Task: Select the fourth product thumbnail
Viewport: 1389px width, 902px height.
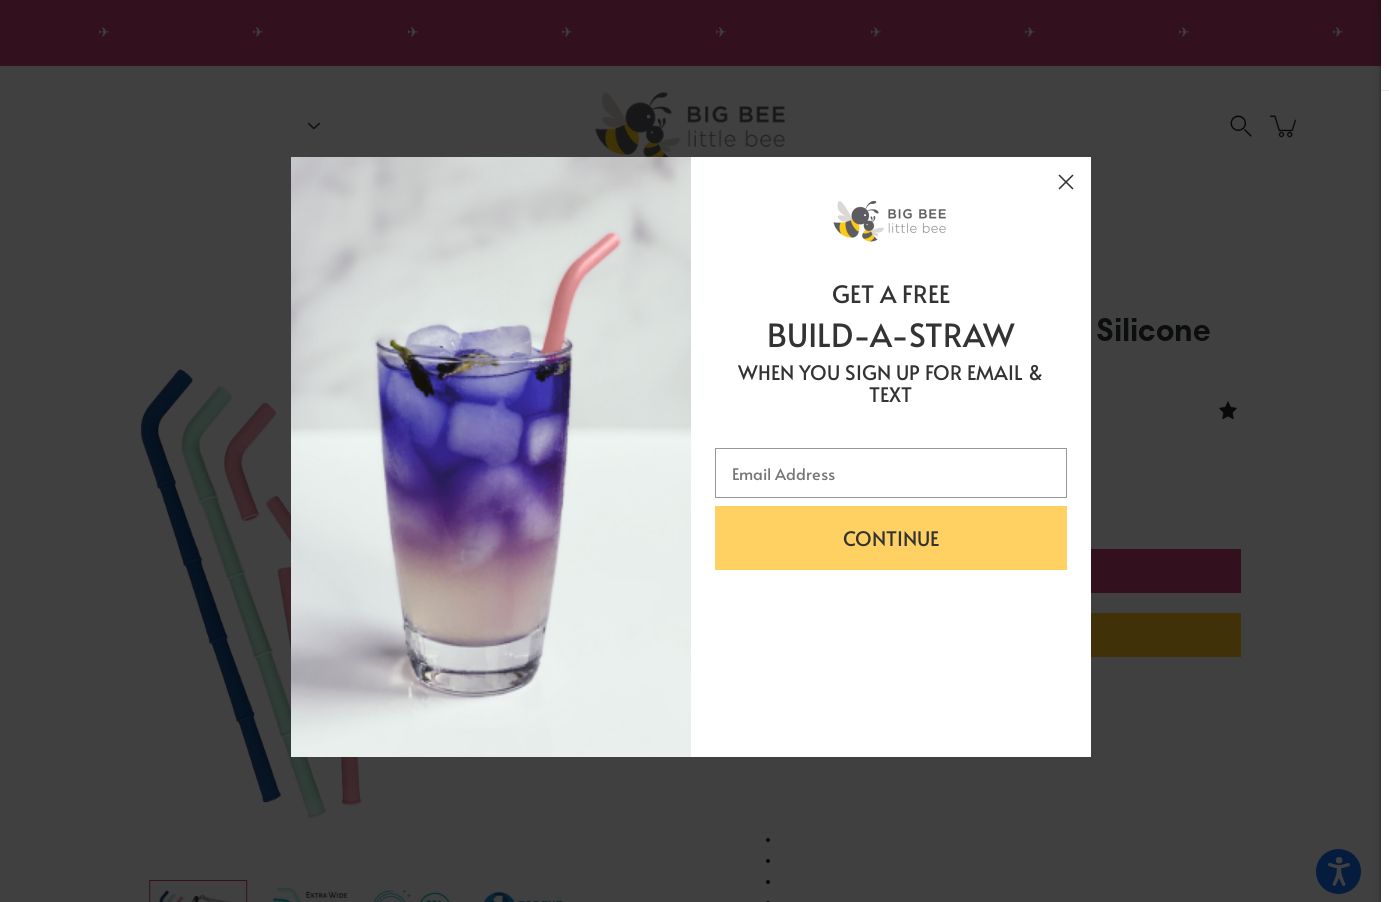Action: (522, 896)
